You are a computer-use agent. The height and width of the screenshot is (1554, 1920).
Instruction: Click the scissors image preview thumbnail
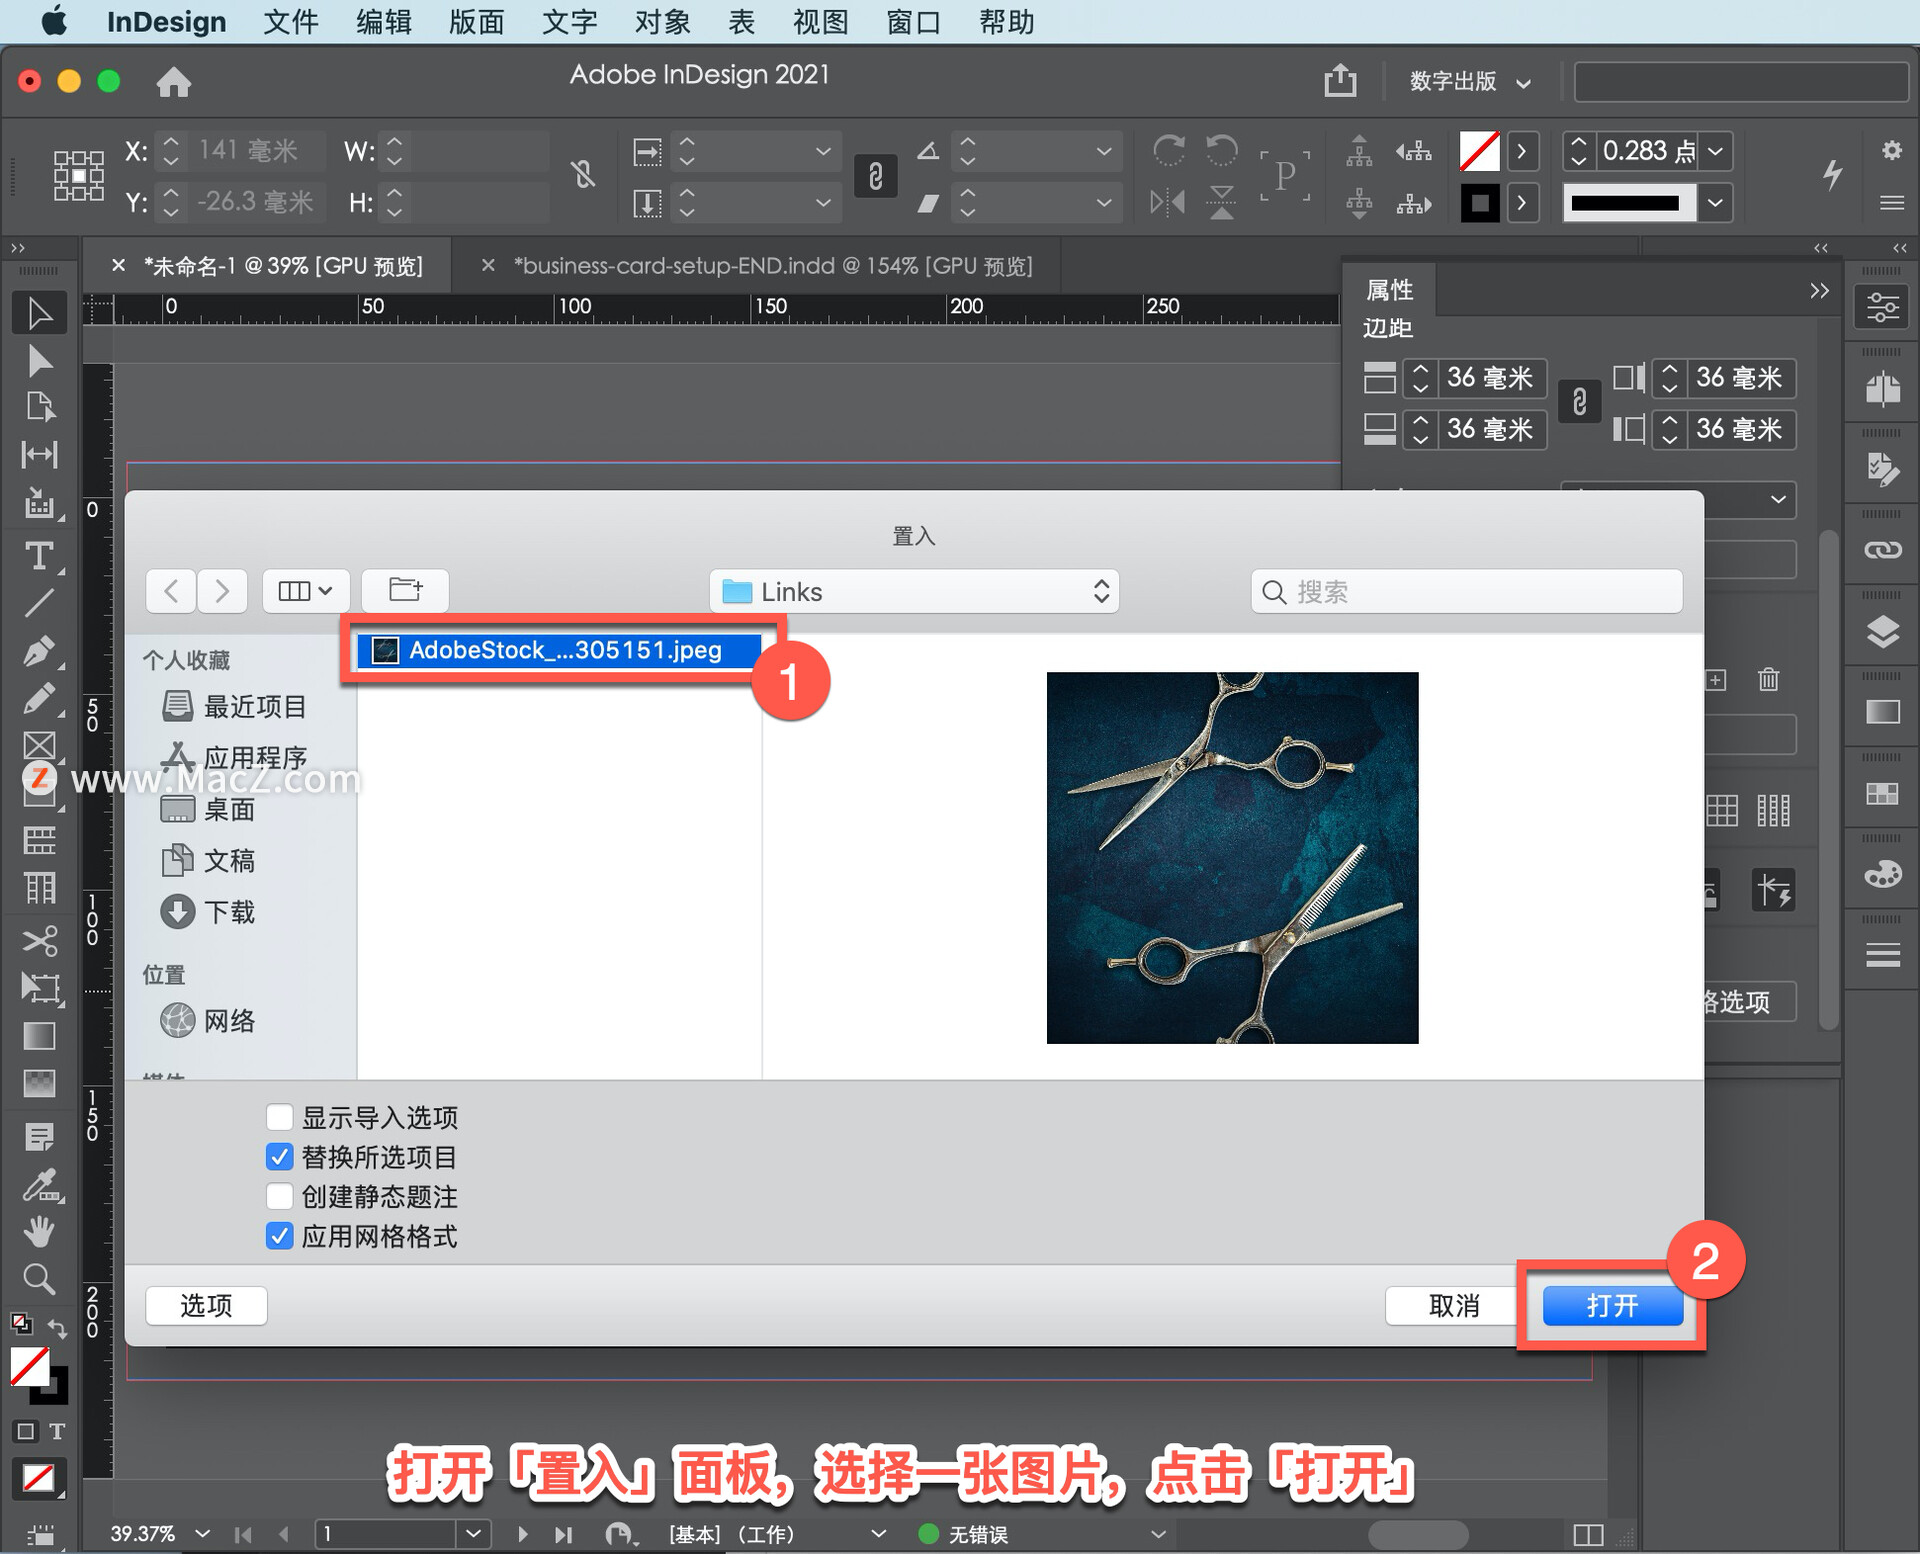point(1232,857)
